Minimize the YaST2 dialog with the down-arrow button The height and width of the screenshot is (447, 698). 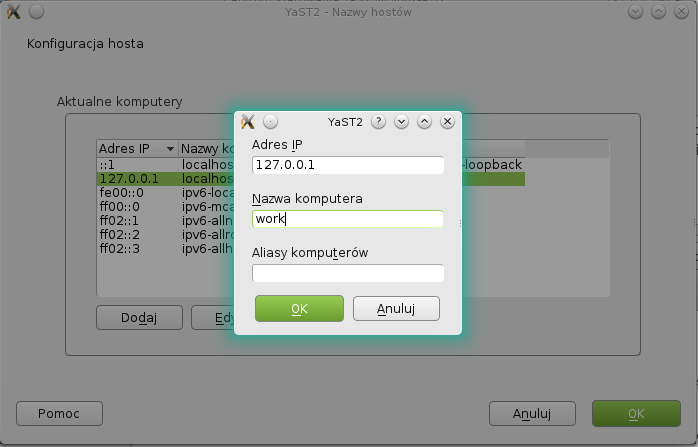402,122
